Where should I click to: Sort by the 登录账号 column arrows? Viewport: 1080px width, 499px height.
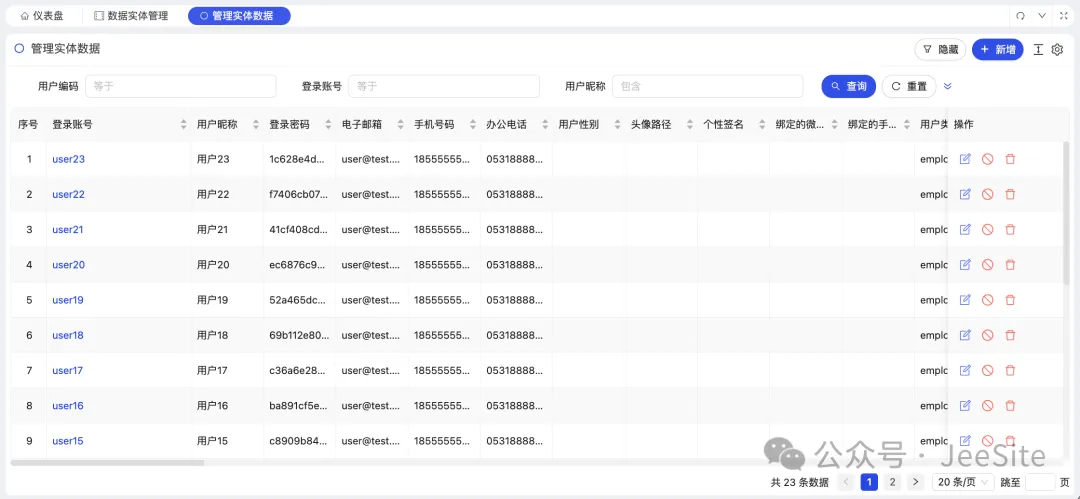[183, 125]
